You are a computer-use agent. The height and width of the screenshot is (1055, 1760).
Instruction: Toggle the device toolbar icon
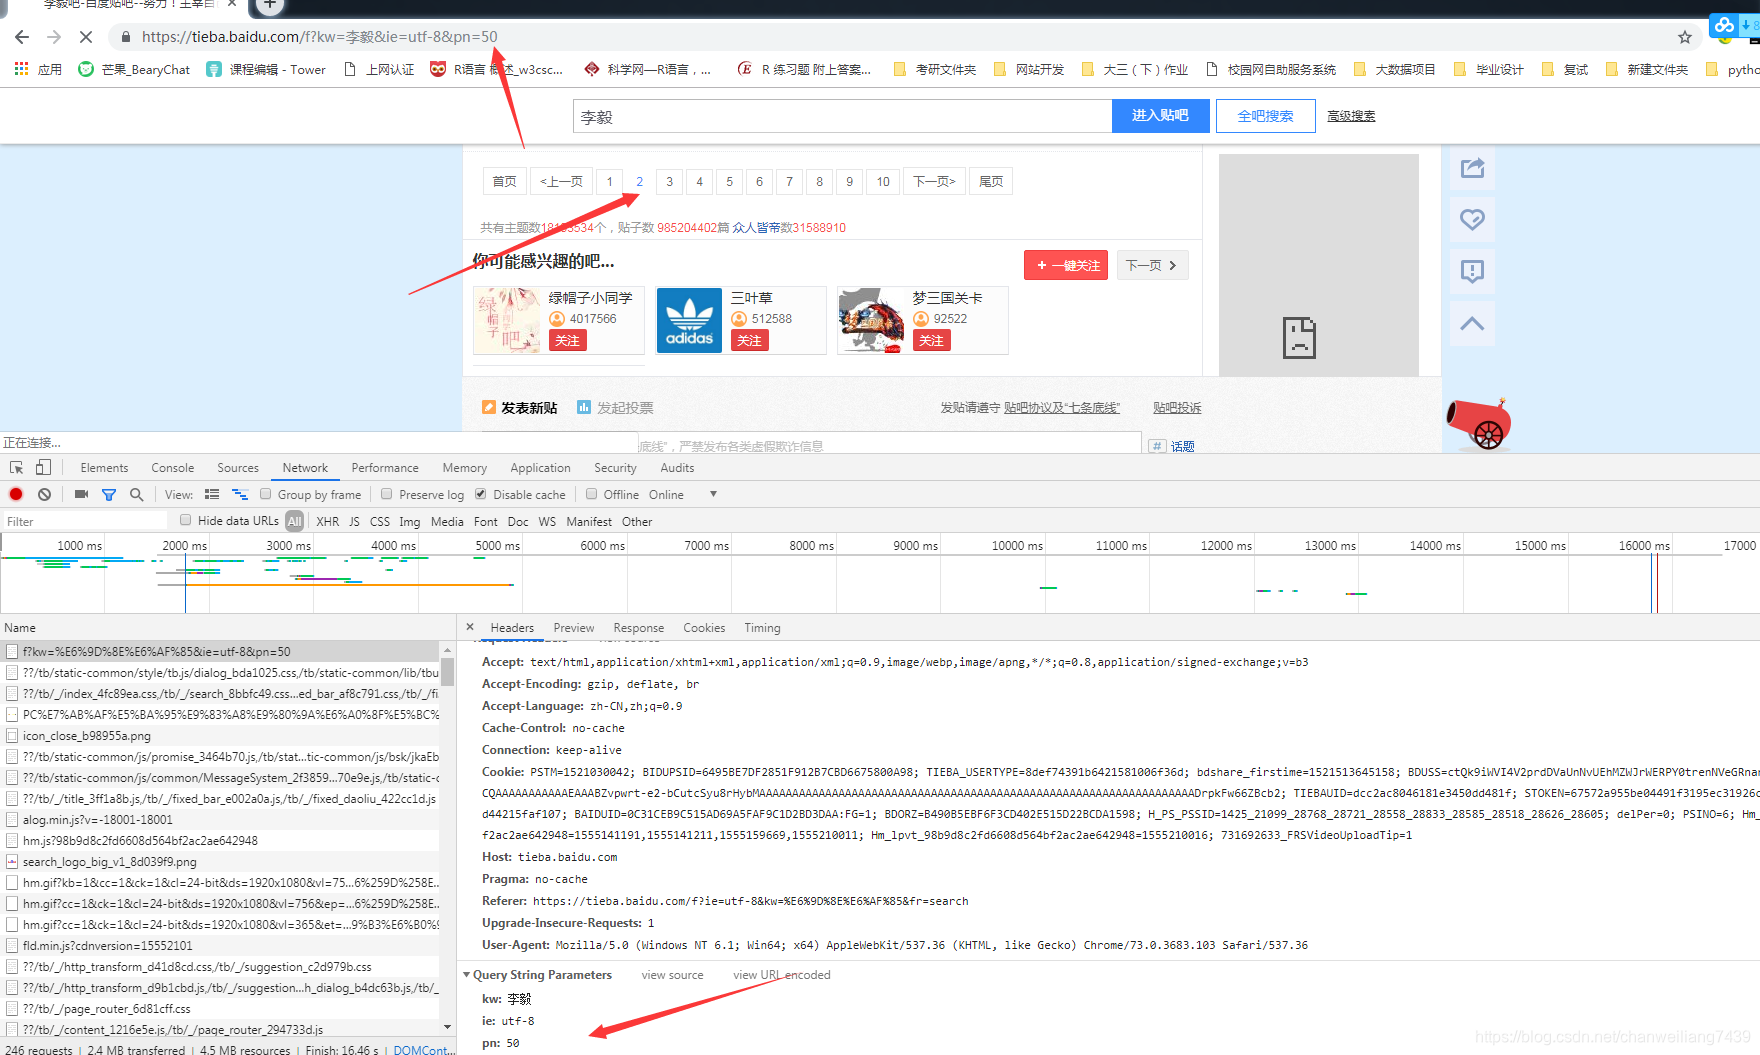click(x=43, y=467)
